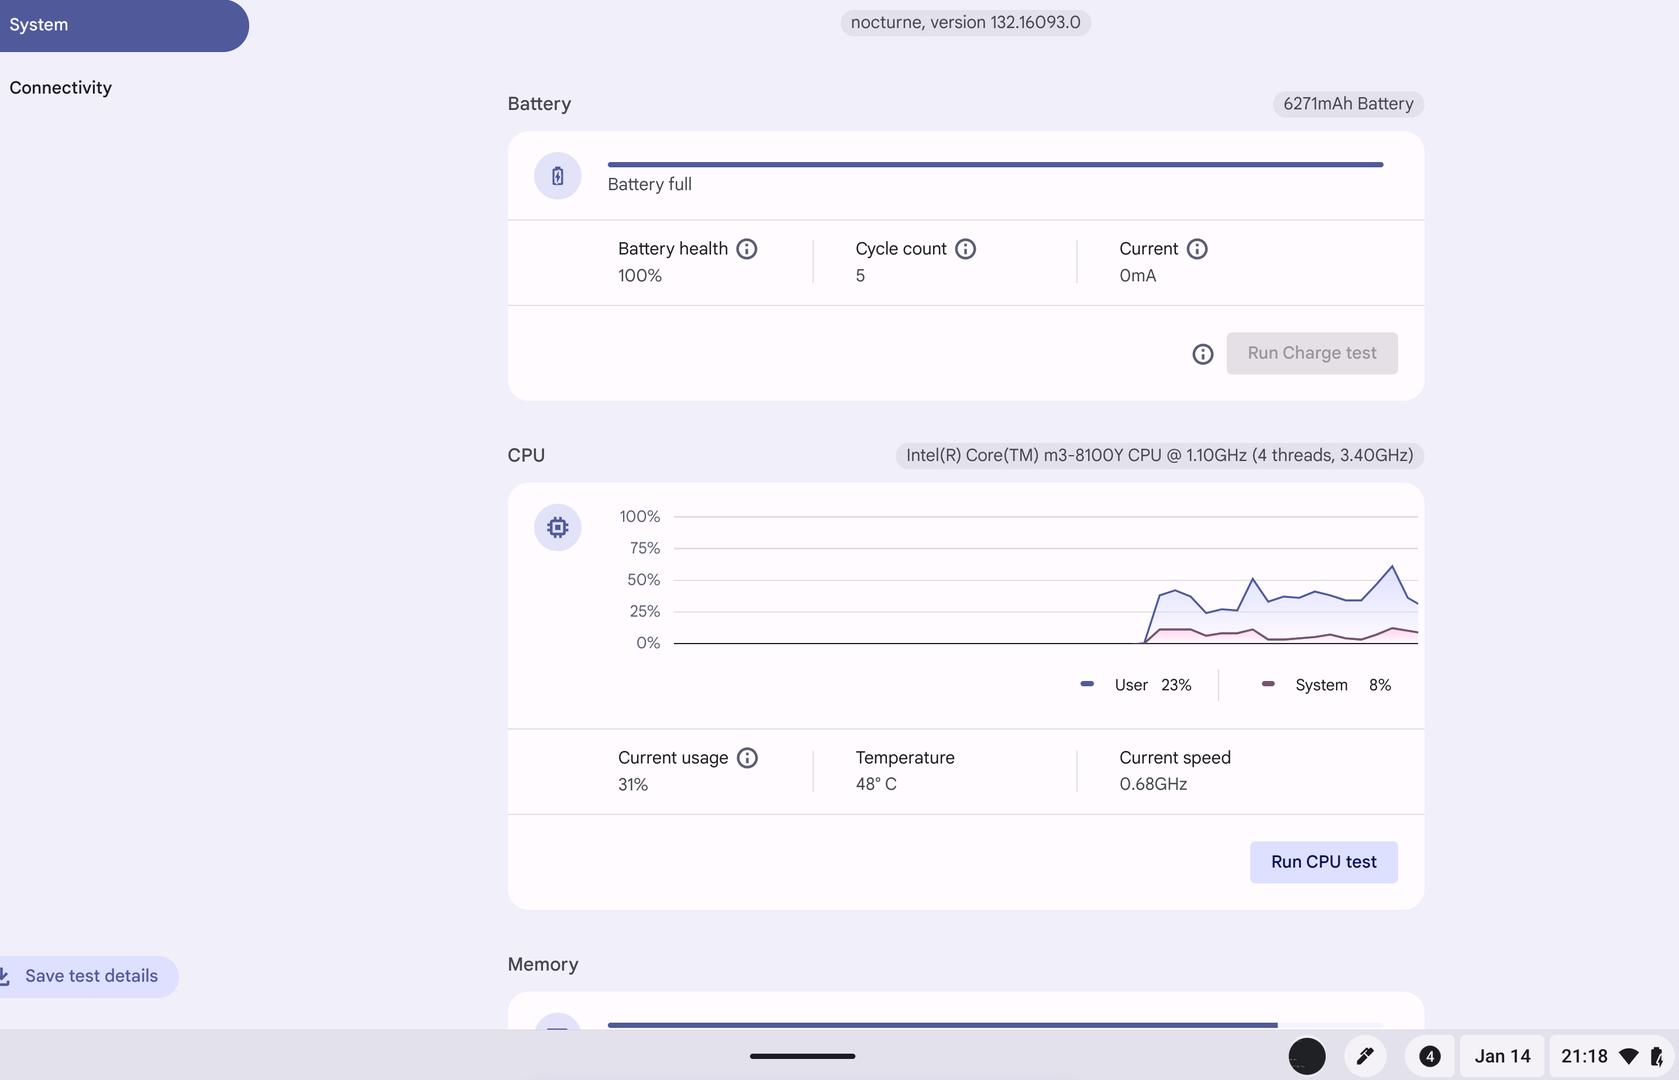This screenshot has width=1679, height=1080.
Task: Click info icon beside Run Charge test
Action: point(1203,354)
